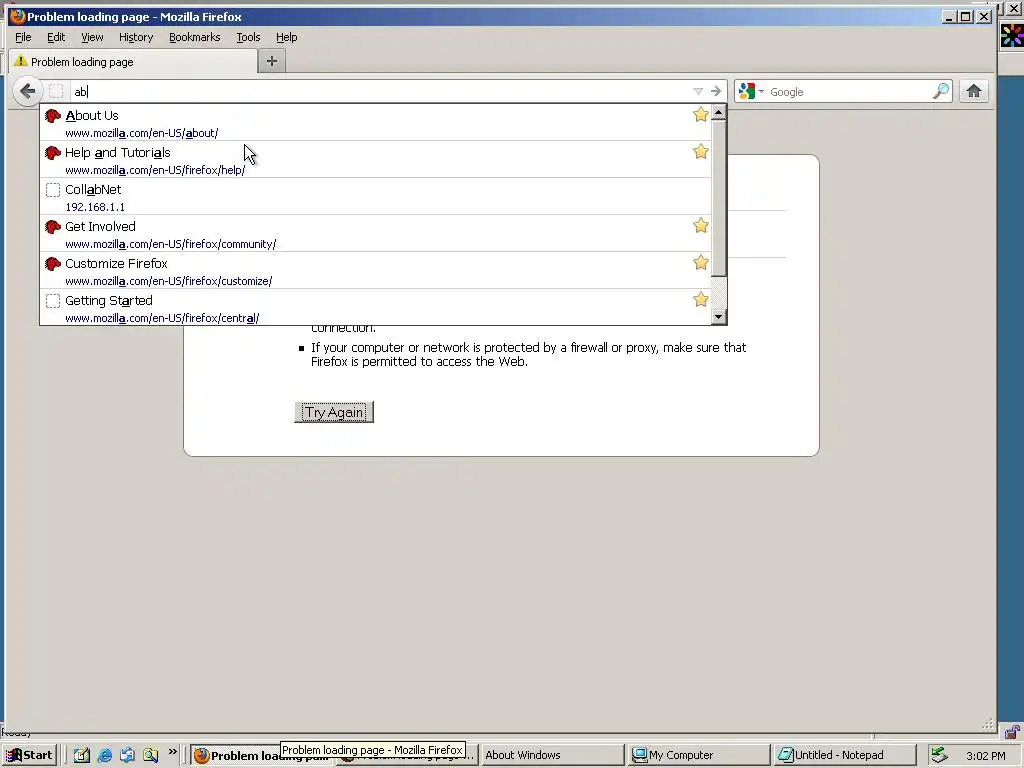Screen dimensions: 1024x768
Task: Click the status bar security lock icon
Action: point(1012,731)
